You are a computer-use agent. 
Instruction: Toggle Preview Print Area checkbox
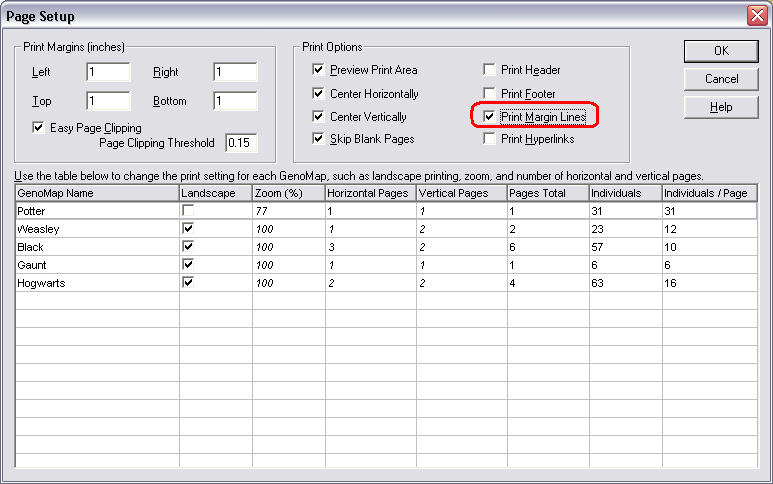(x=319, y=70)
